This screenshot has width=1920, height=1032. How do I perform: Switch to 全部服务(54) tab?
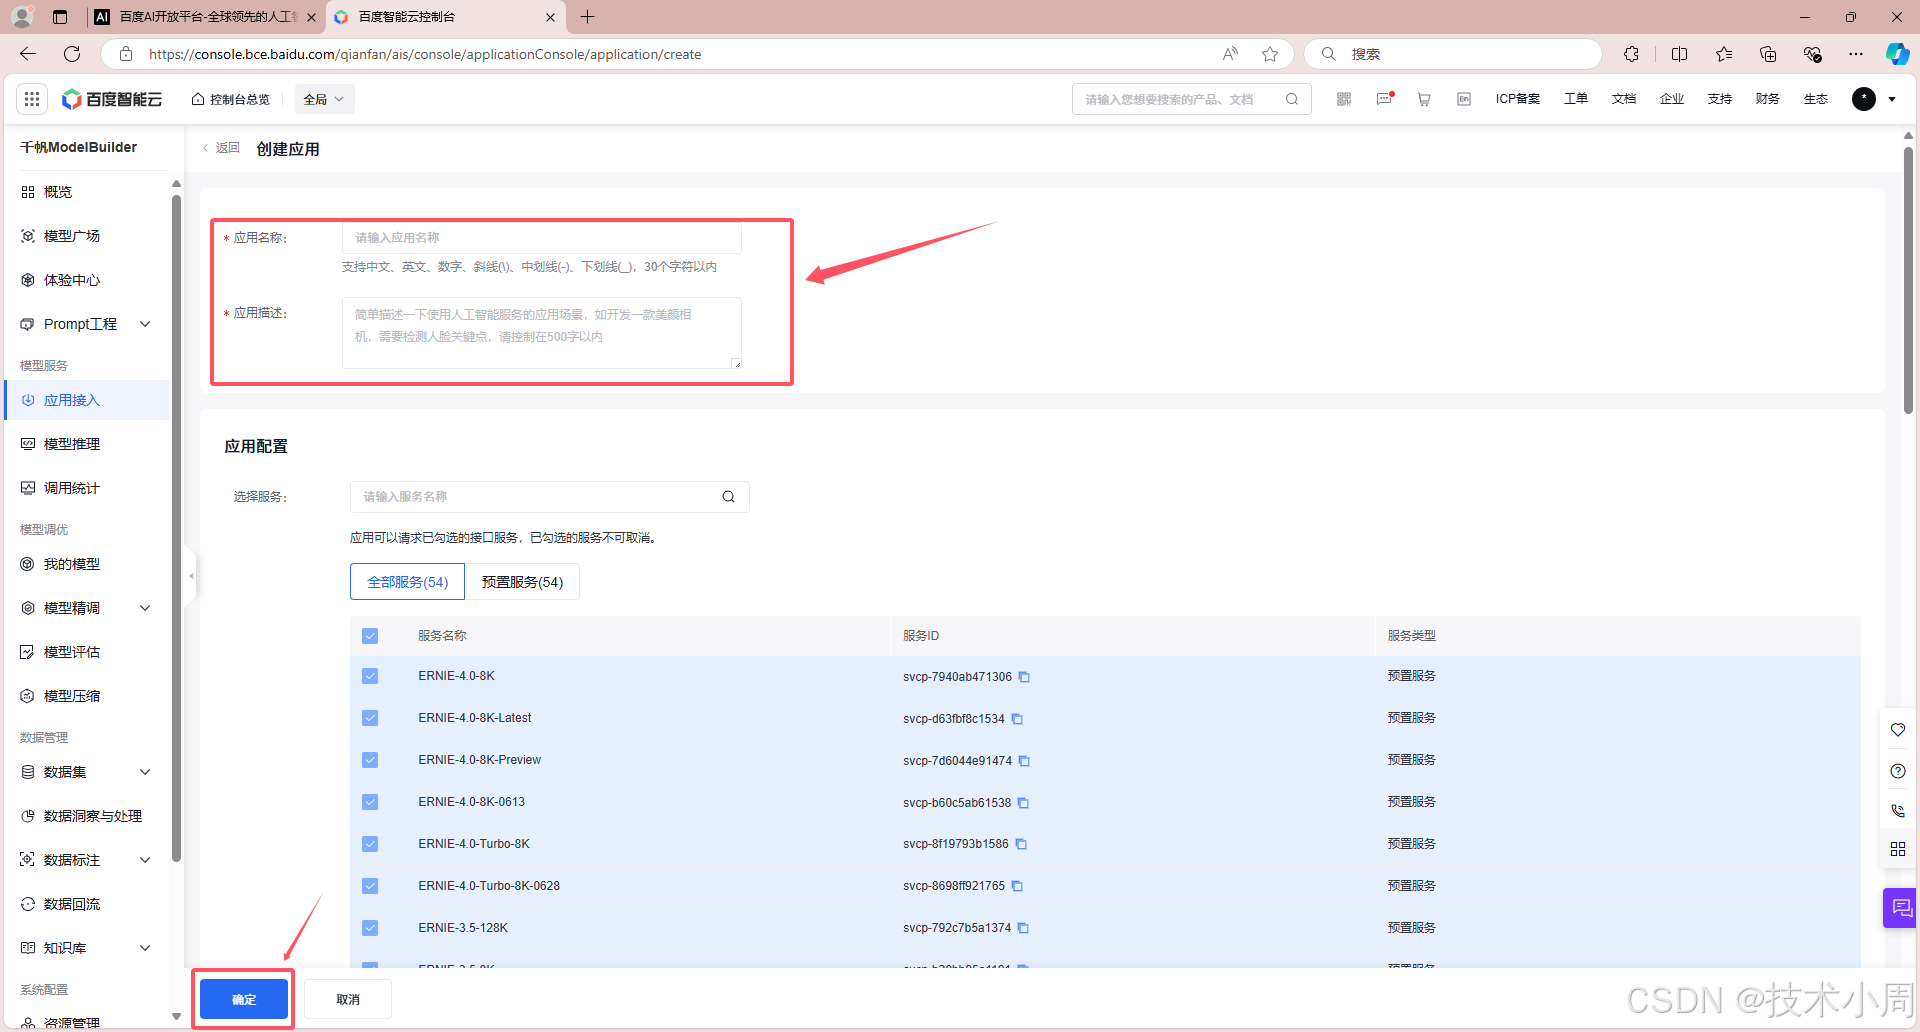[407, 582]
